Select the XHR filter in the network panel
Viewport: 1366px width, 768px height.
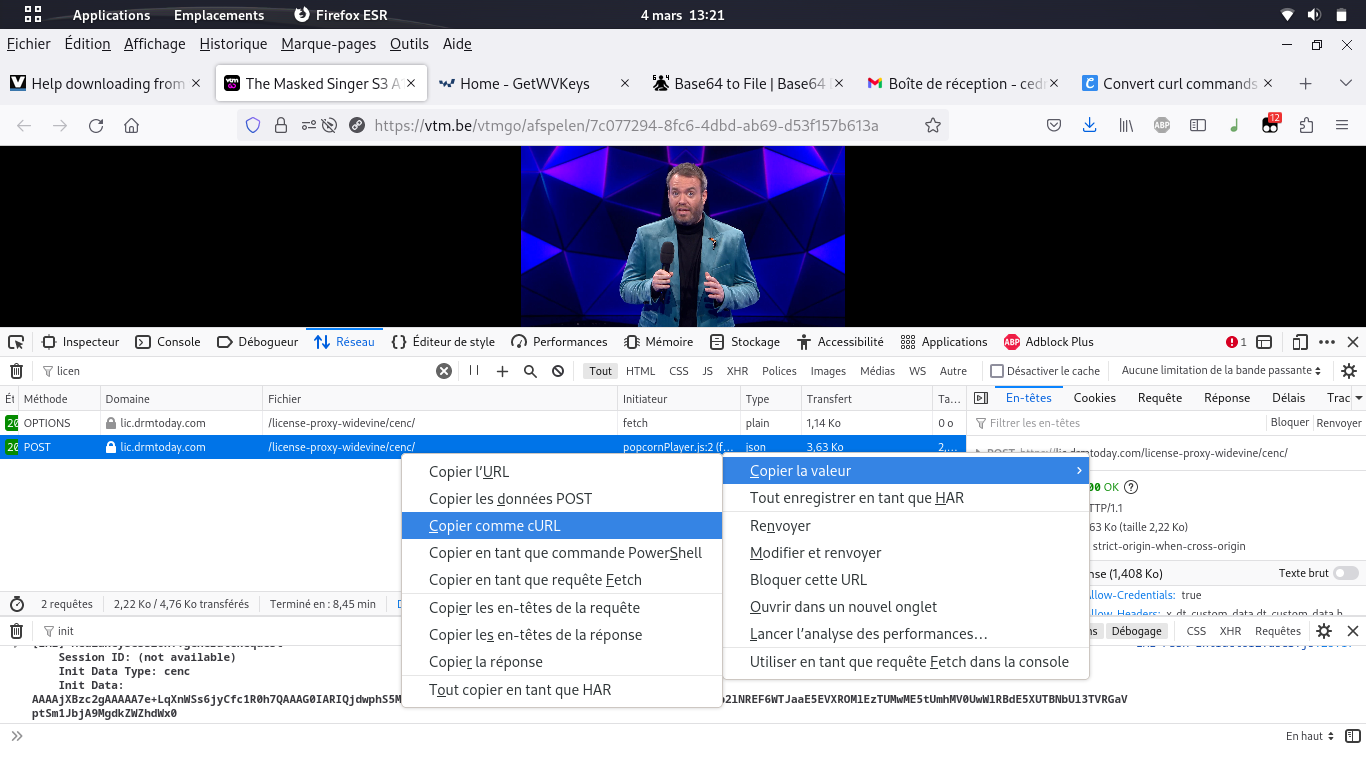[737, 371]
